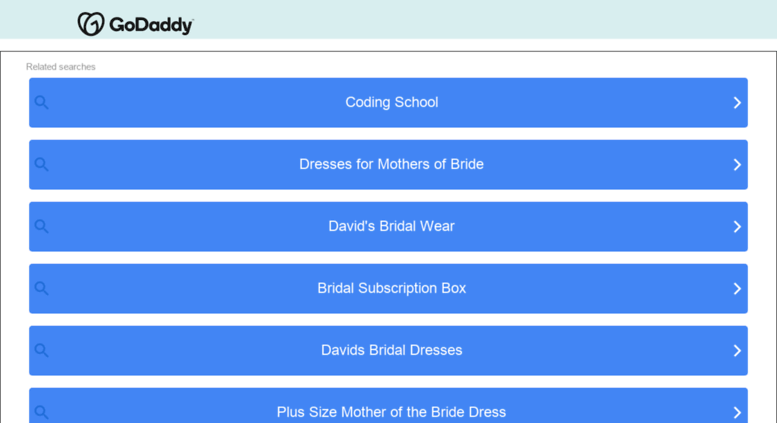Open the Coding School related search
Screen dimensions: 777x423
pos(388,103)
